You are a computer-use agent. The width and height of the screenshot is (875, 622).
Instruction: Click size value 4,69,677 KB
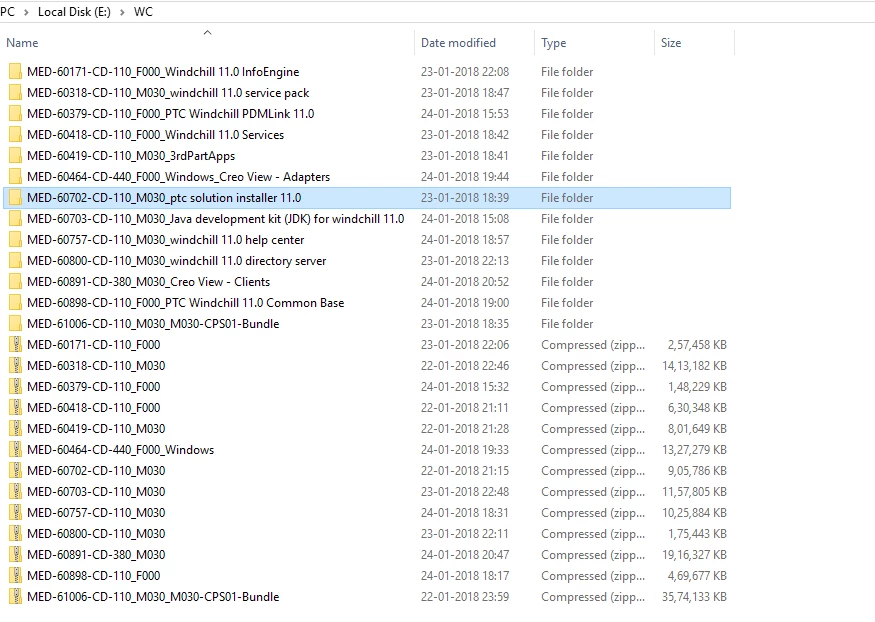pyautogui.click(x=697, y=576)
